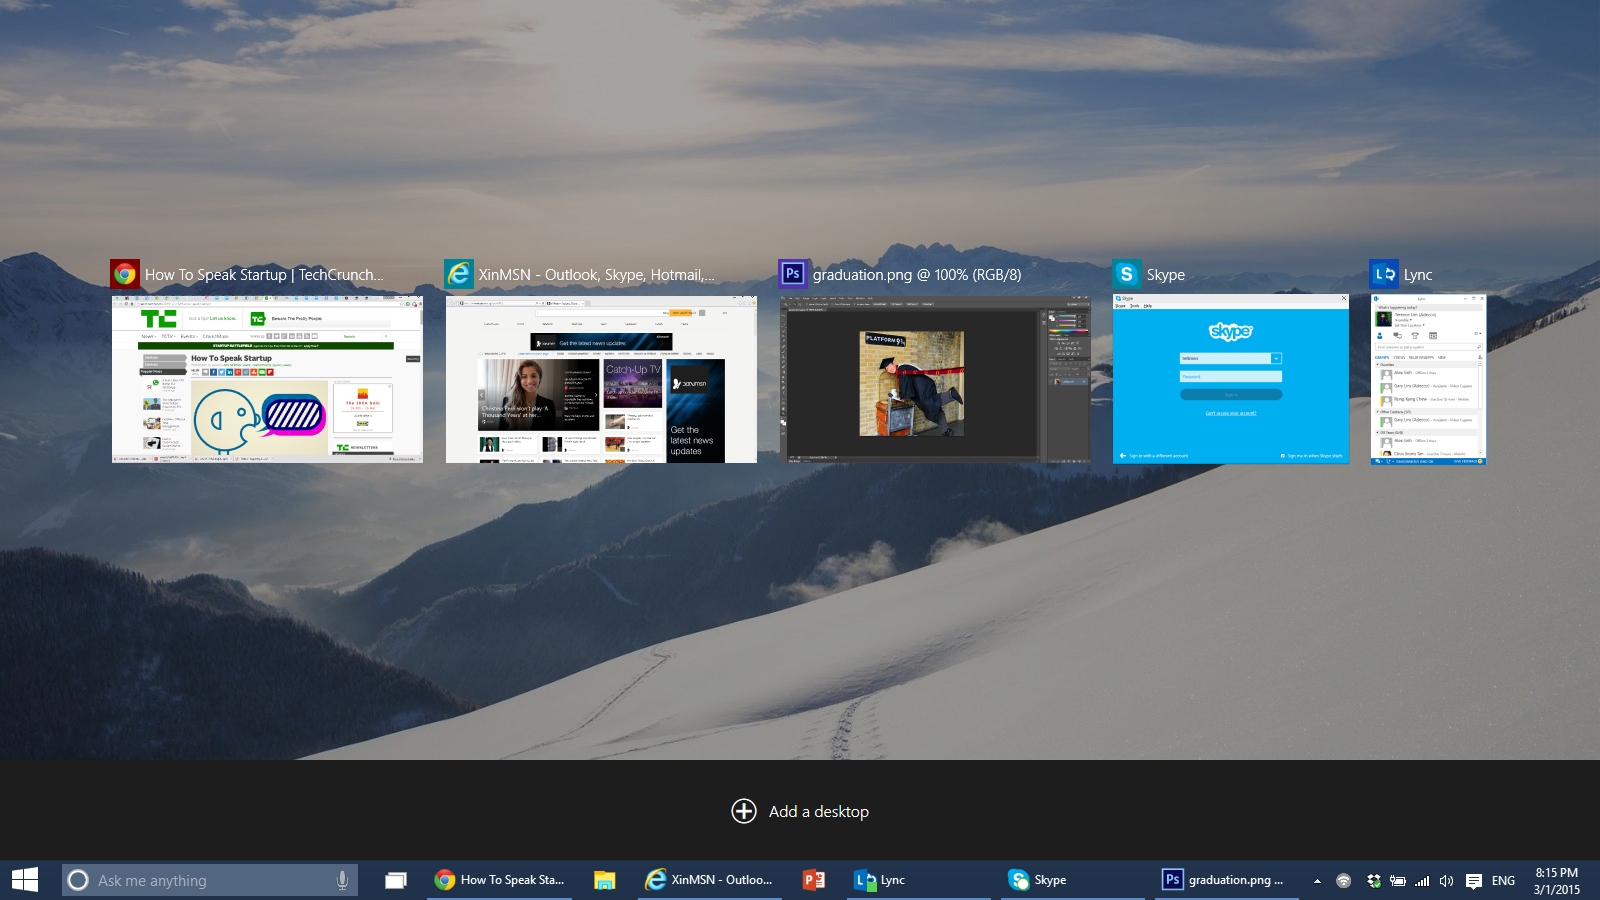Launch PowerPoint from the taskbar
1600x900 pixels.
[x=814, y=880]
